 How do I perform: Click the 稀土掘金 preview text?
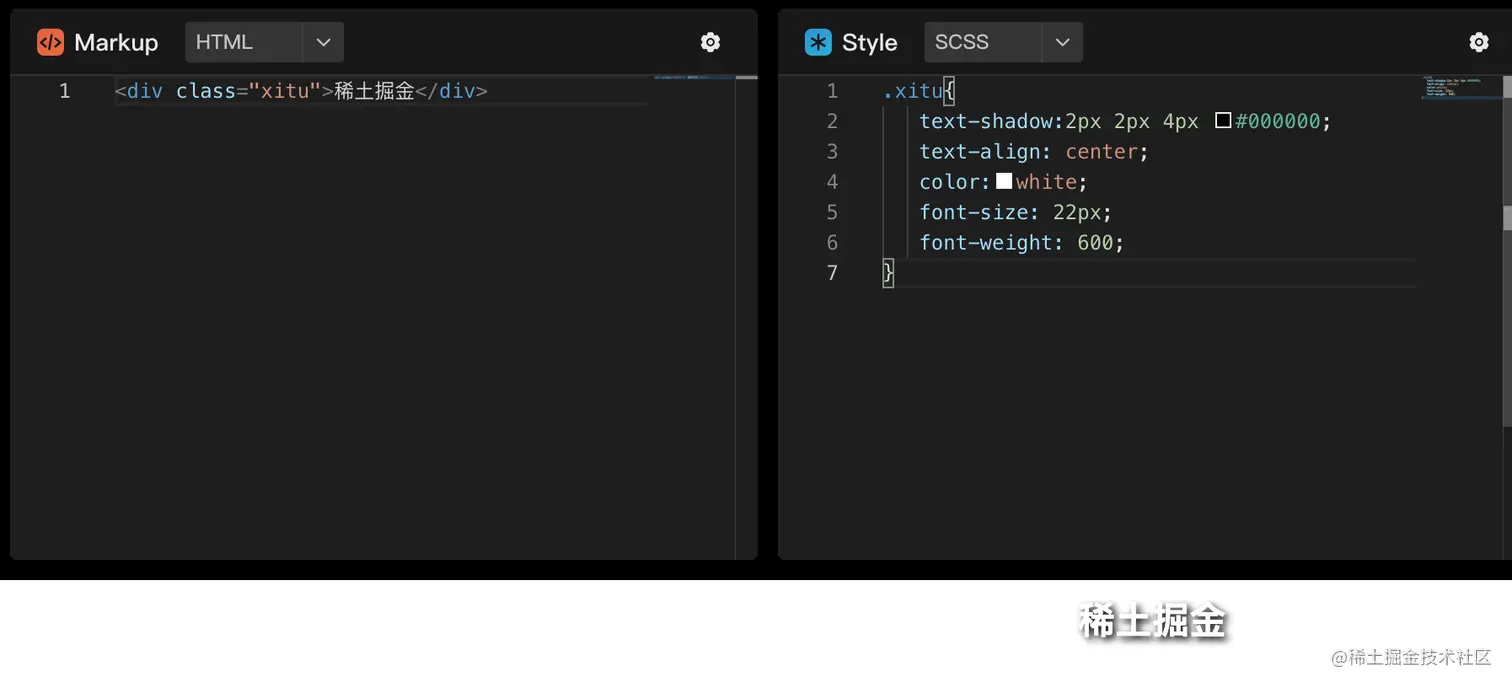tap(1152, 621)
